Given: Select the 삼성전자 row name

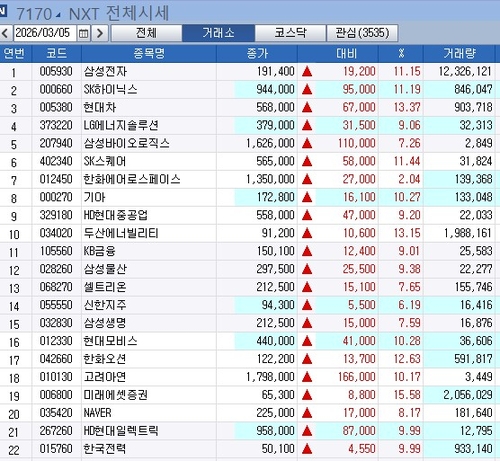Looking at the screenshot, I should [x=105, y=71].
